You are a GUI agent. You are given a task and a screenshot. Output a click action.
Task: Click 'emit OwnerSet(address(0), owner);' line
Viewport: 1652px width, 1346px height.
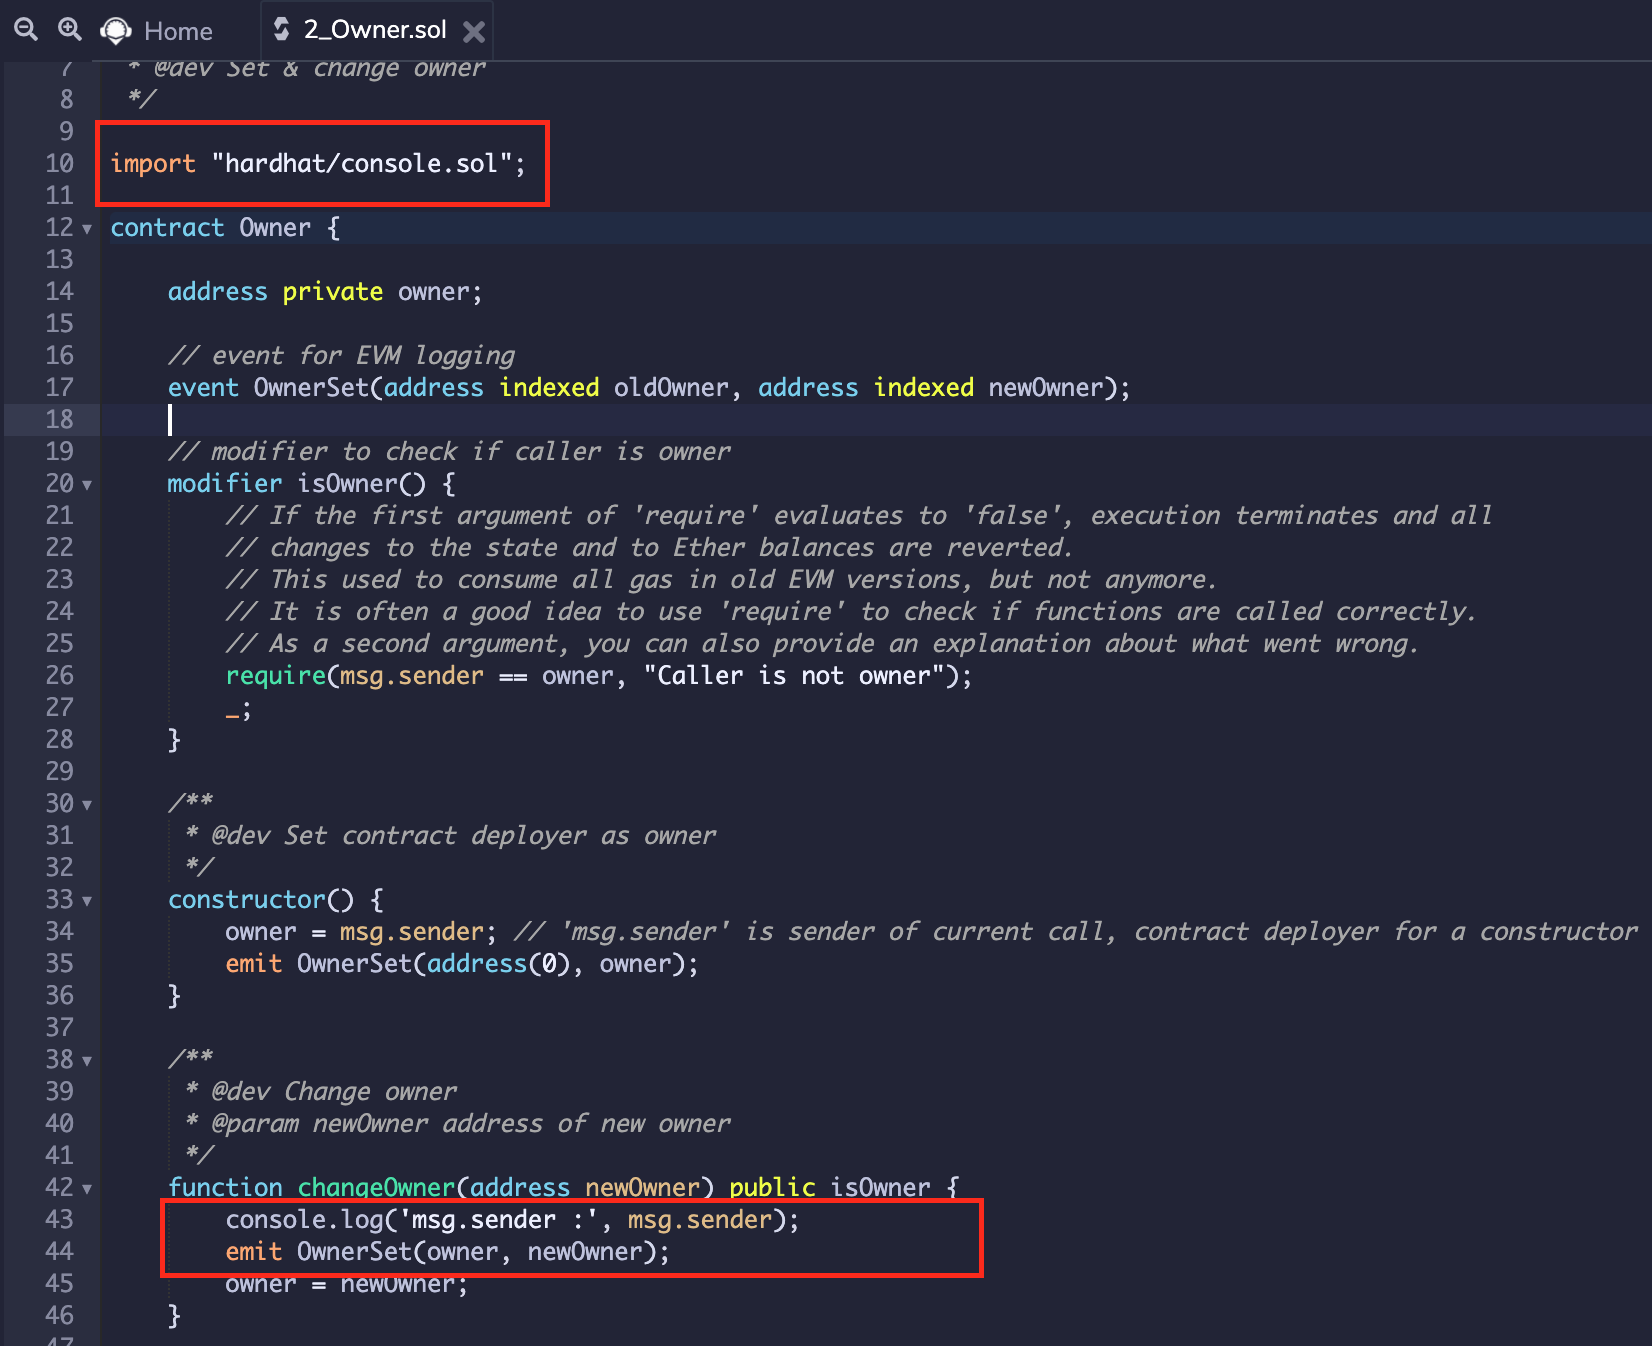(462, 963)
